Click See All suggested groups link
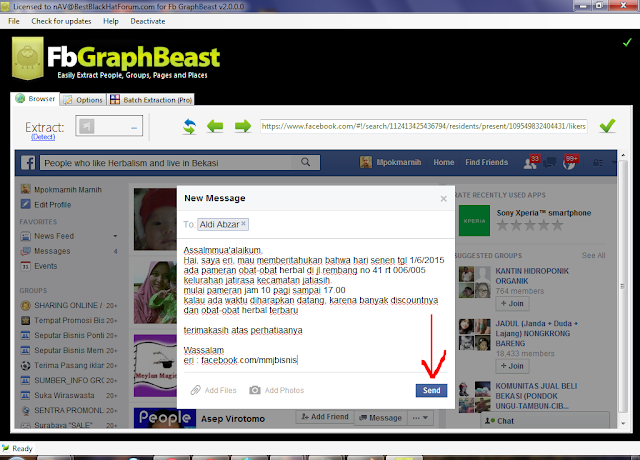Screen dimensions: 640x460 click(593, 256)
